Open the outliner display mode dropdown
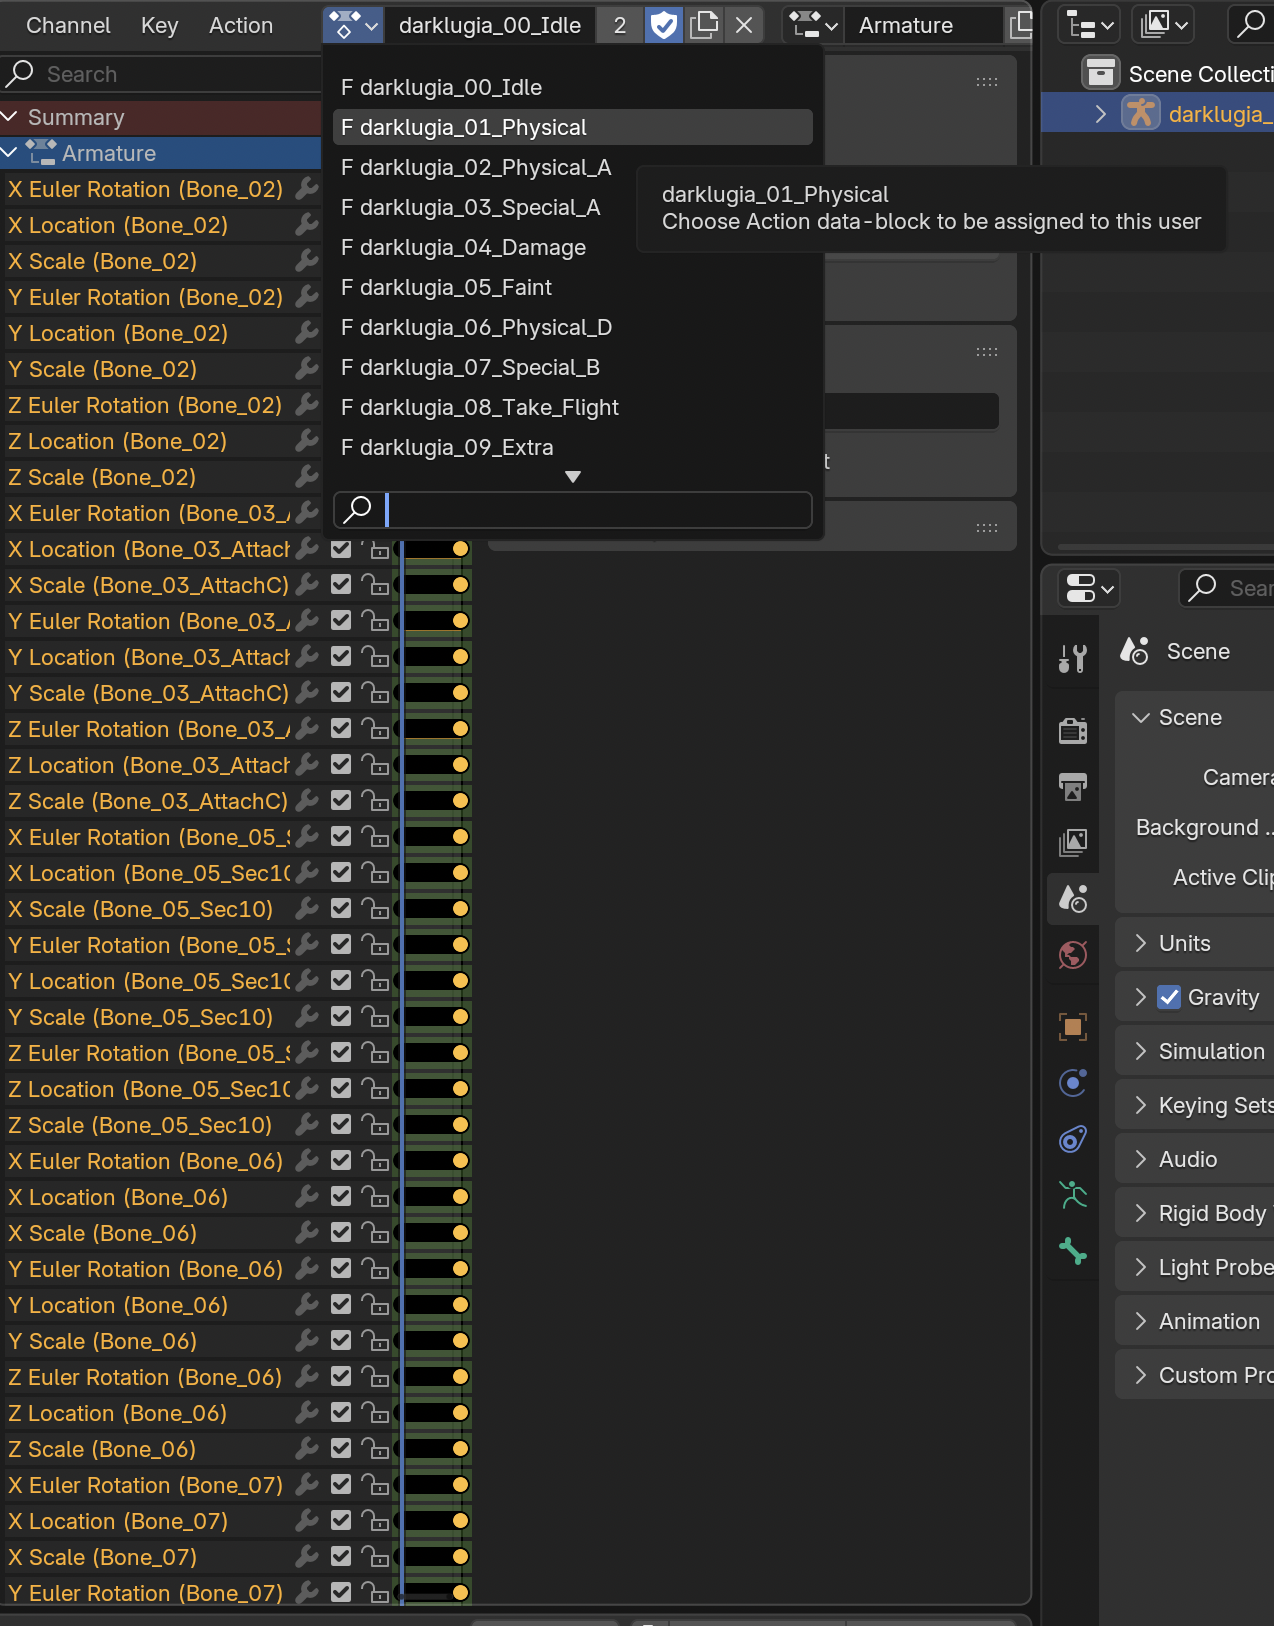1274x1626 pixels. coord(1163,25)
